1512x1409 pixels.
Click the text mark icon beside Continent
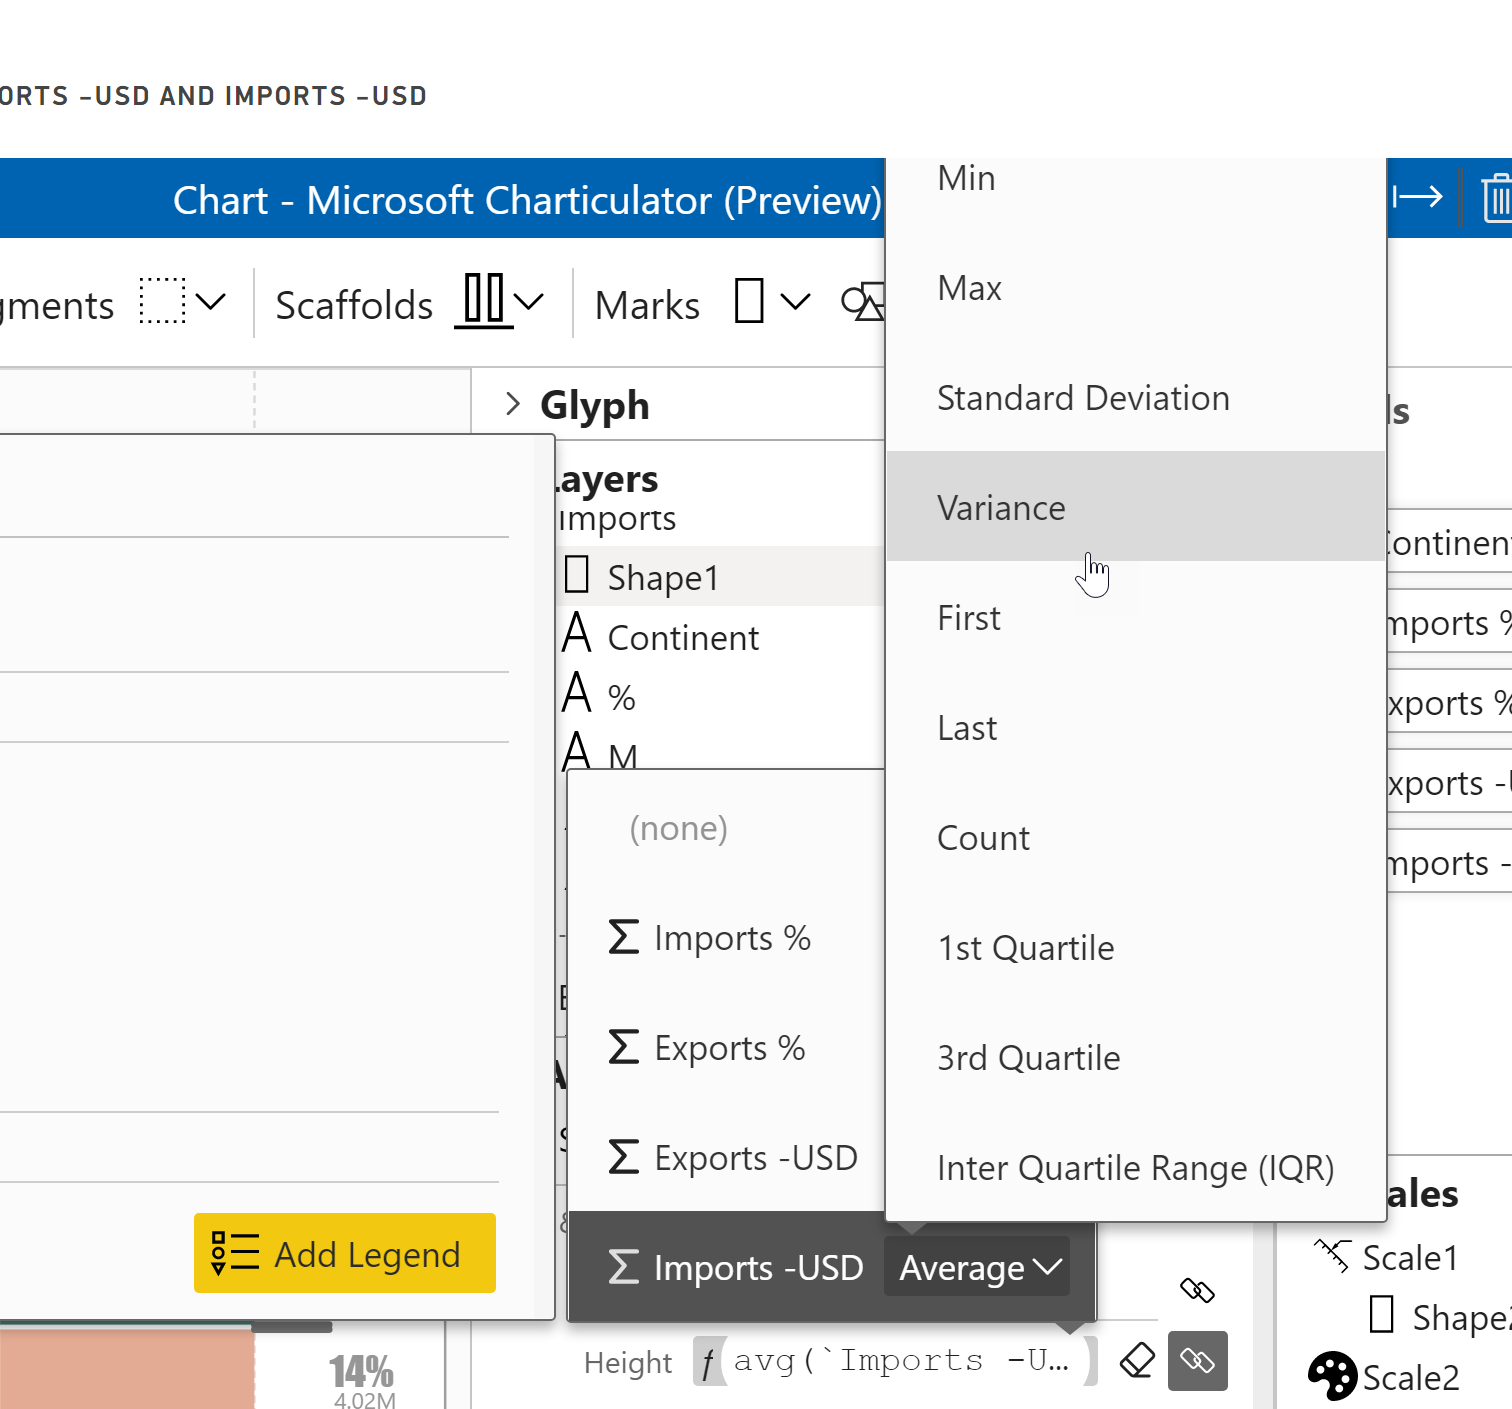click(x=578, y=636)
